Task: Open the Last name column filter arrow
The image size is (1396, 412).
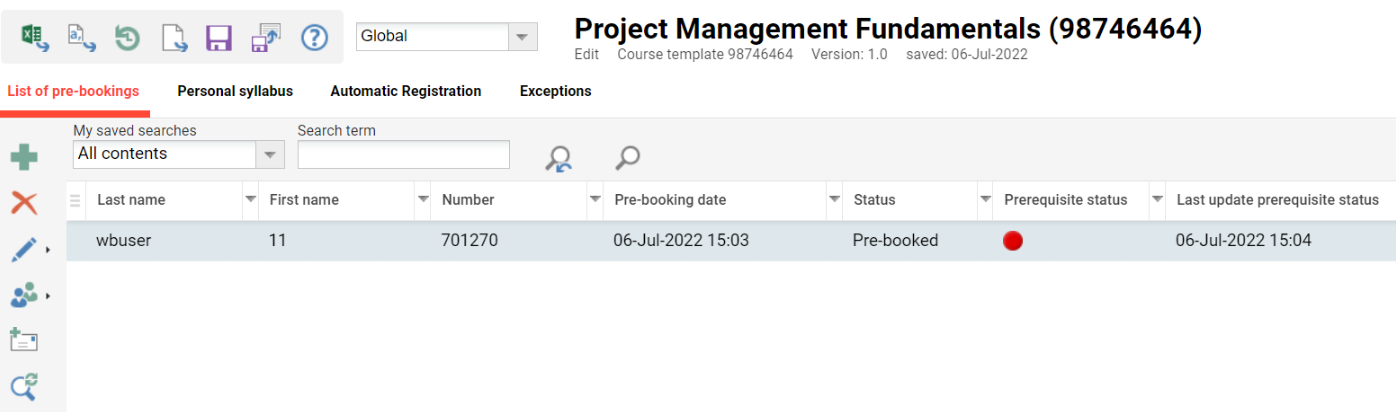Action: (x=250, y=200)
